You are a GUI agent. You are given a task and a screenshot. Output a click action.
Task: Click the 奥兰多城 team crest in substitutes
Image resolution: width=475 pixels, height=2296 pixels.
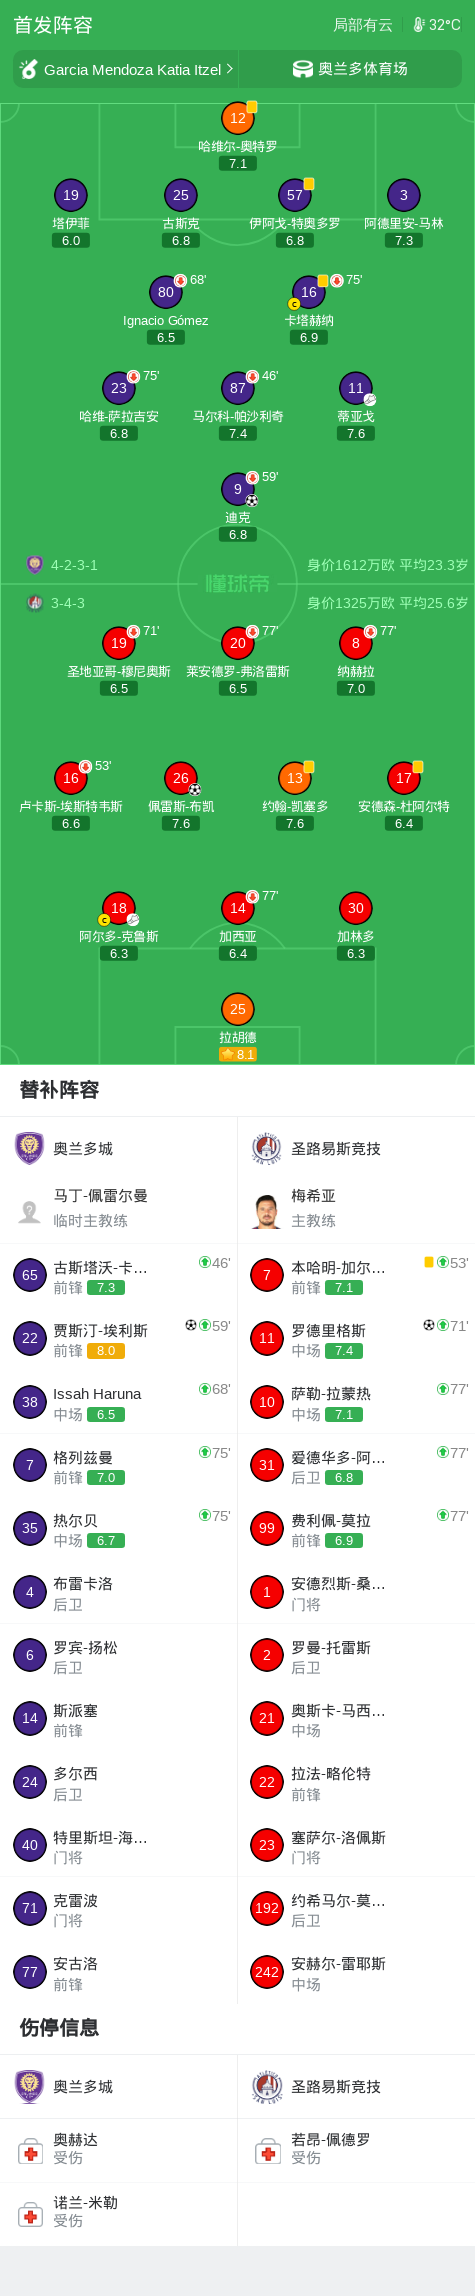(x=29, y=1148)
